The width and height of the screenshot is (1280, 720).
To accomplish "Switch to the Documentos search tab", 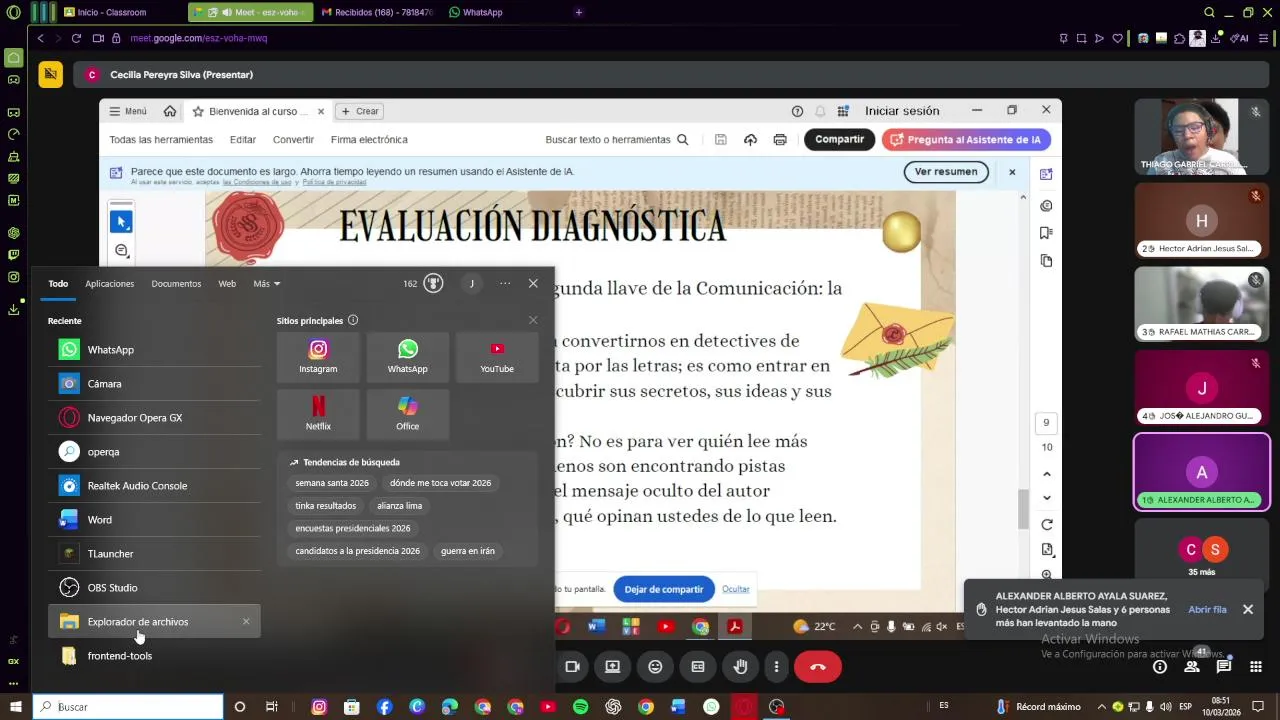I will [176, 284].
